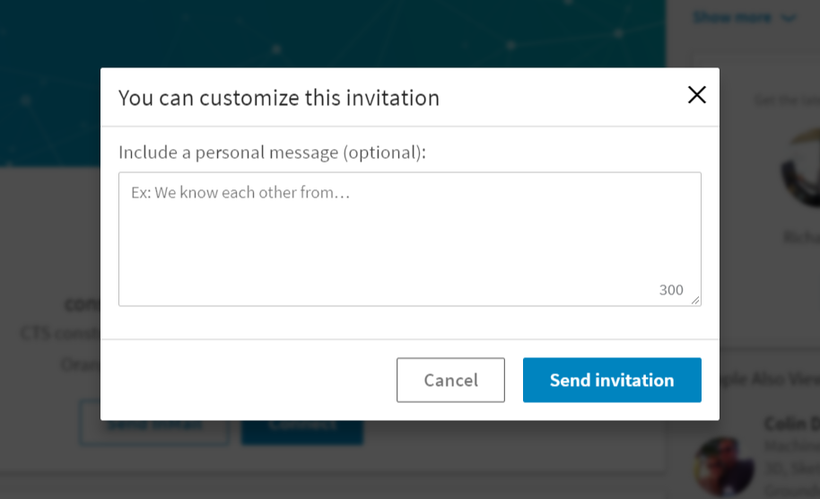
Task: Click the teal profile banner background
Action: (333, 33)
